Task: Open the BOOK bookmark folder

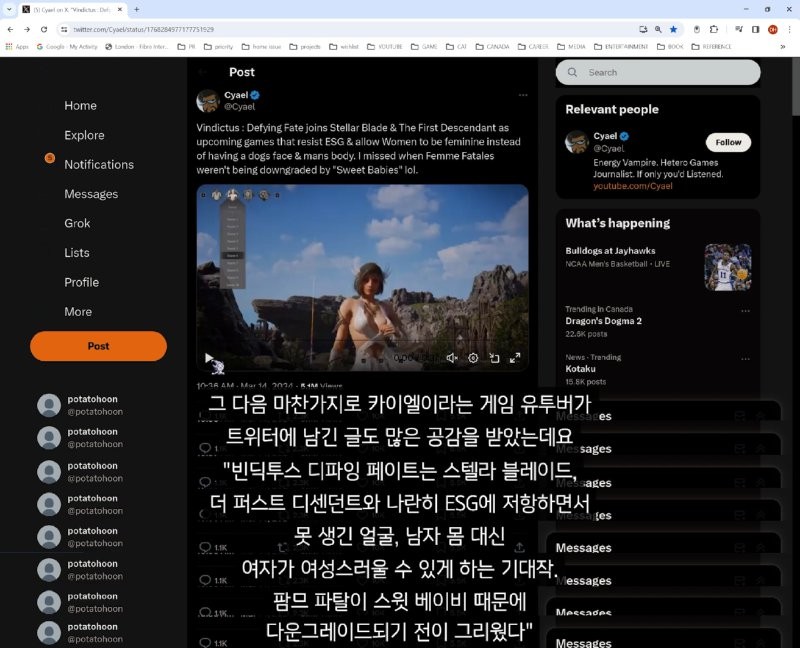Action: (670, 46)
